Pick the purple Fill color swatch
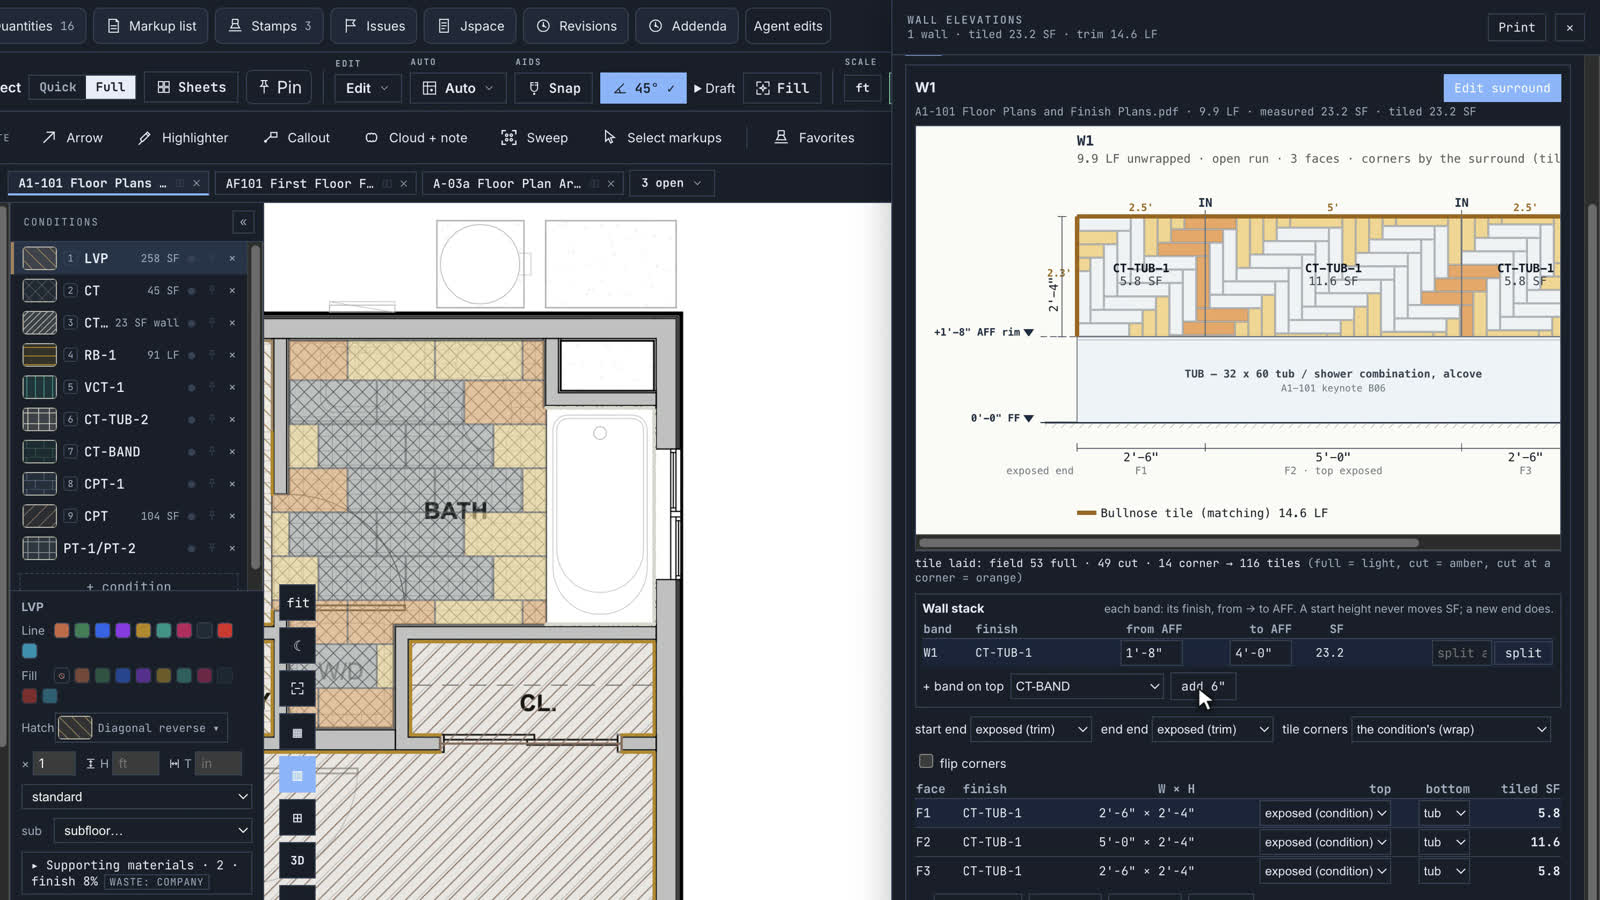 143,676
